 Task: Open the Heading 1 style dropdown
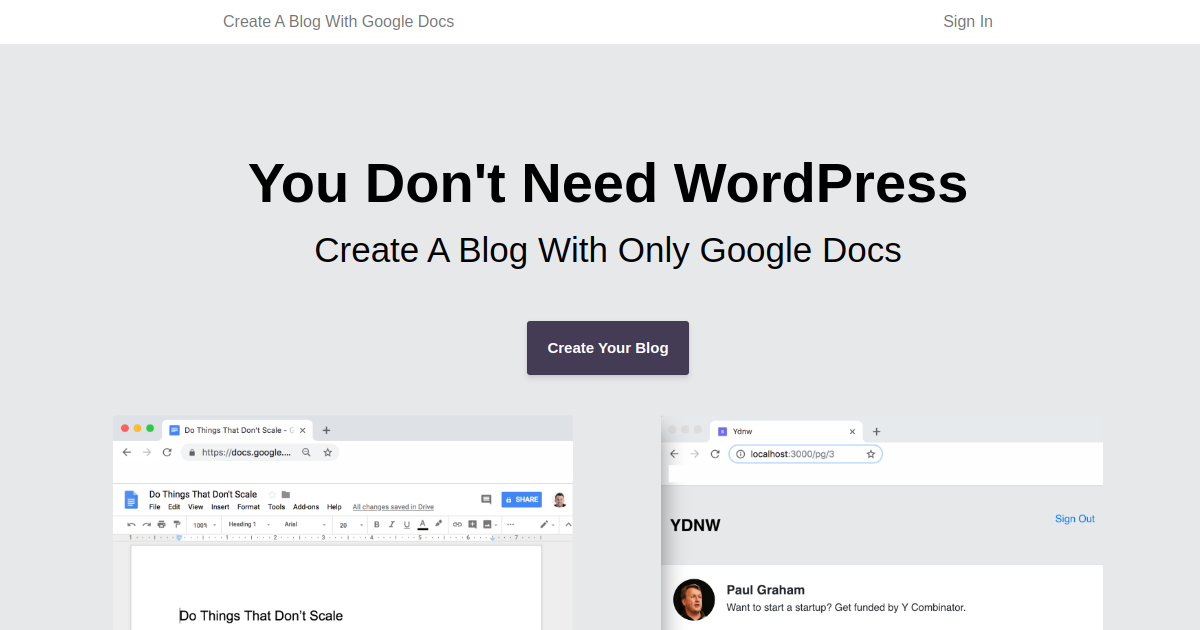[248, 524]
